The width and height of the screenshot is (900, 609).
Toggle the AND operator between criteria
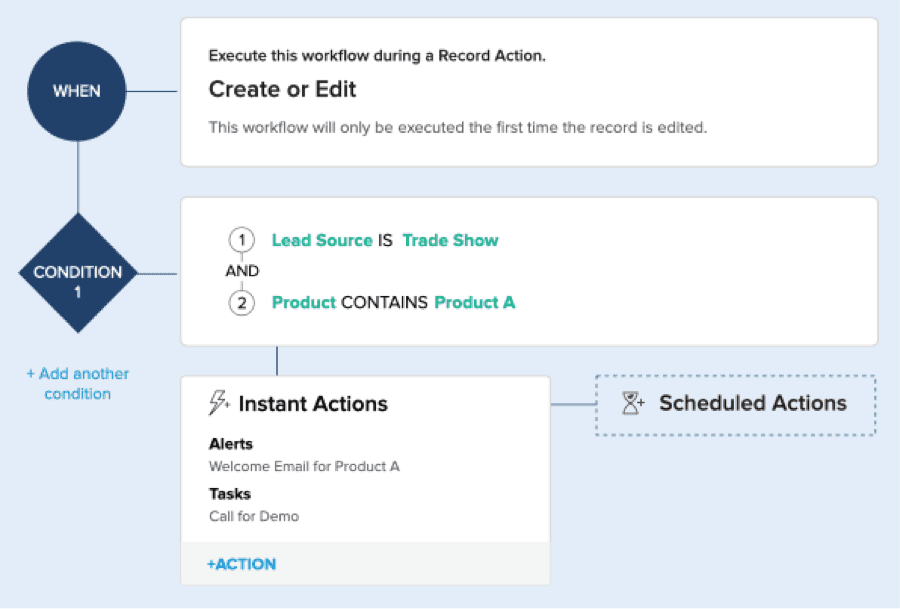pos(242,271)
